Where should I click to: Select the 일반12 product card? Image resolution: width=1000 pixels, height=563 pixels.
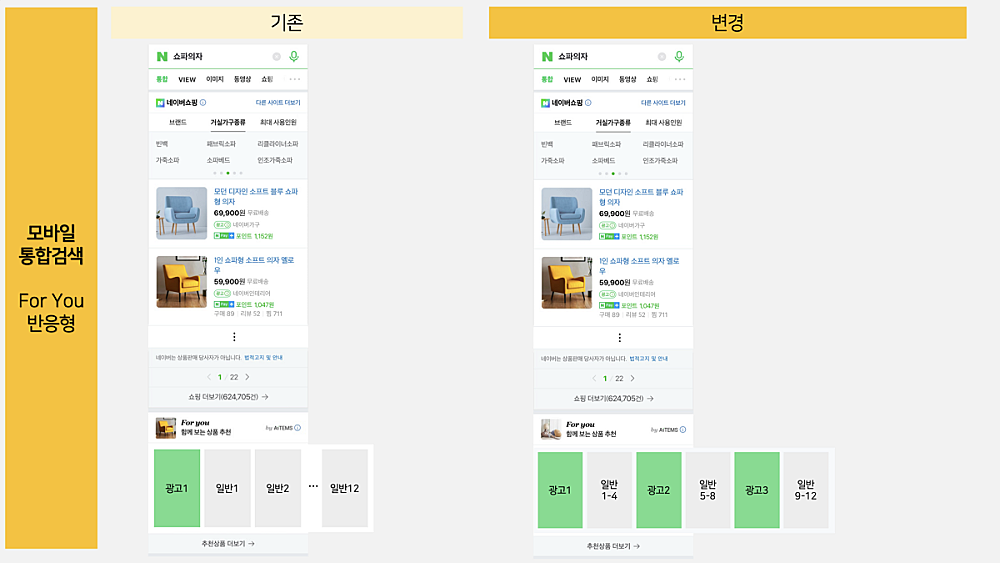(x=344, y=488)
